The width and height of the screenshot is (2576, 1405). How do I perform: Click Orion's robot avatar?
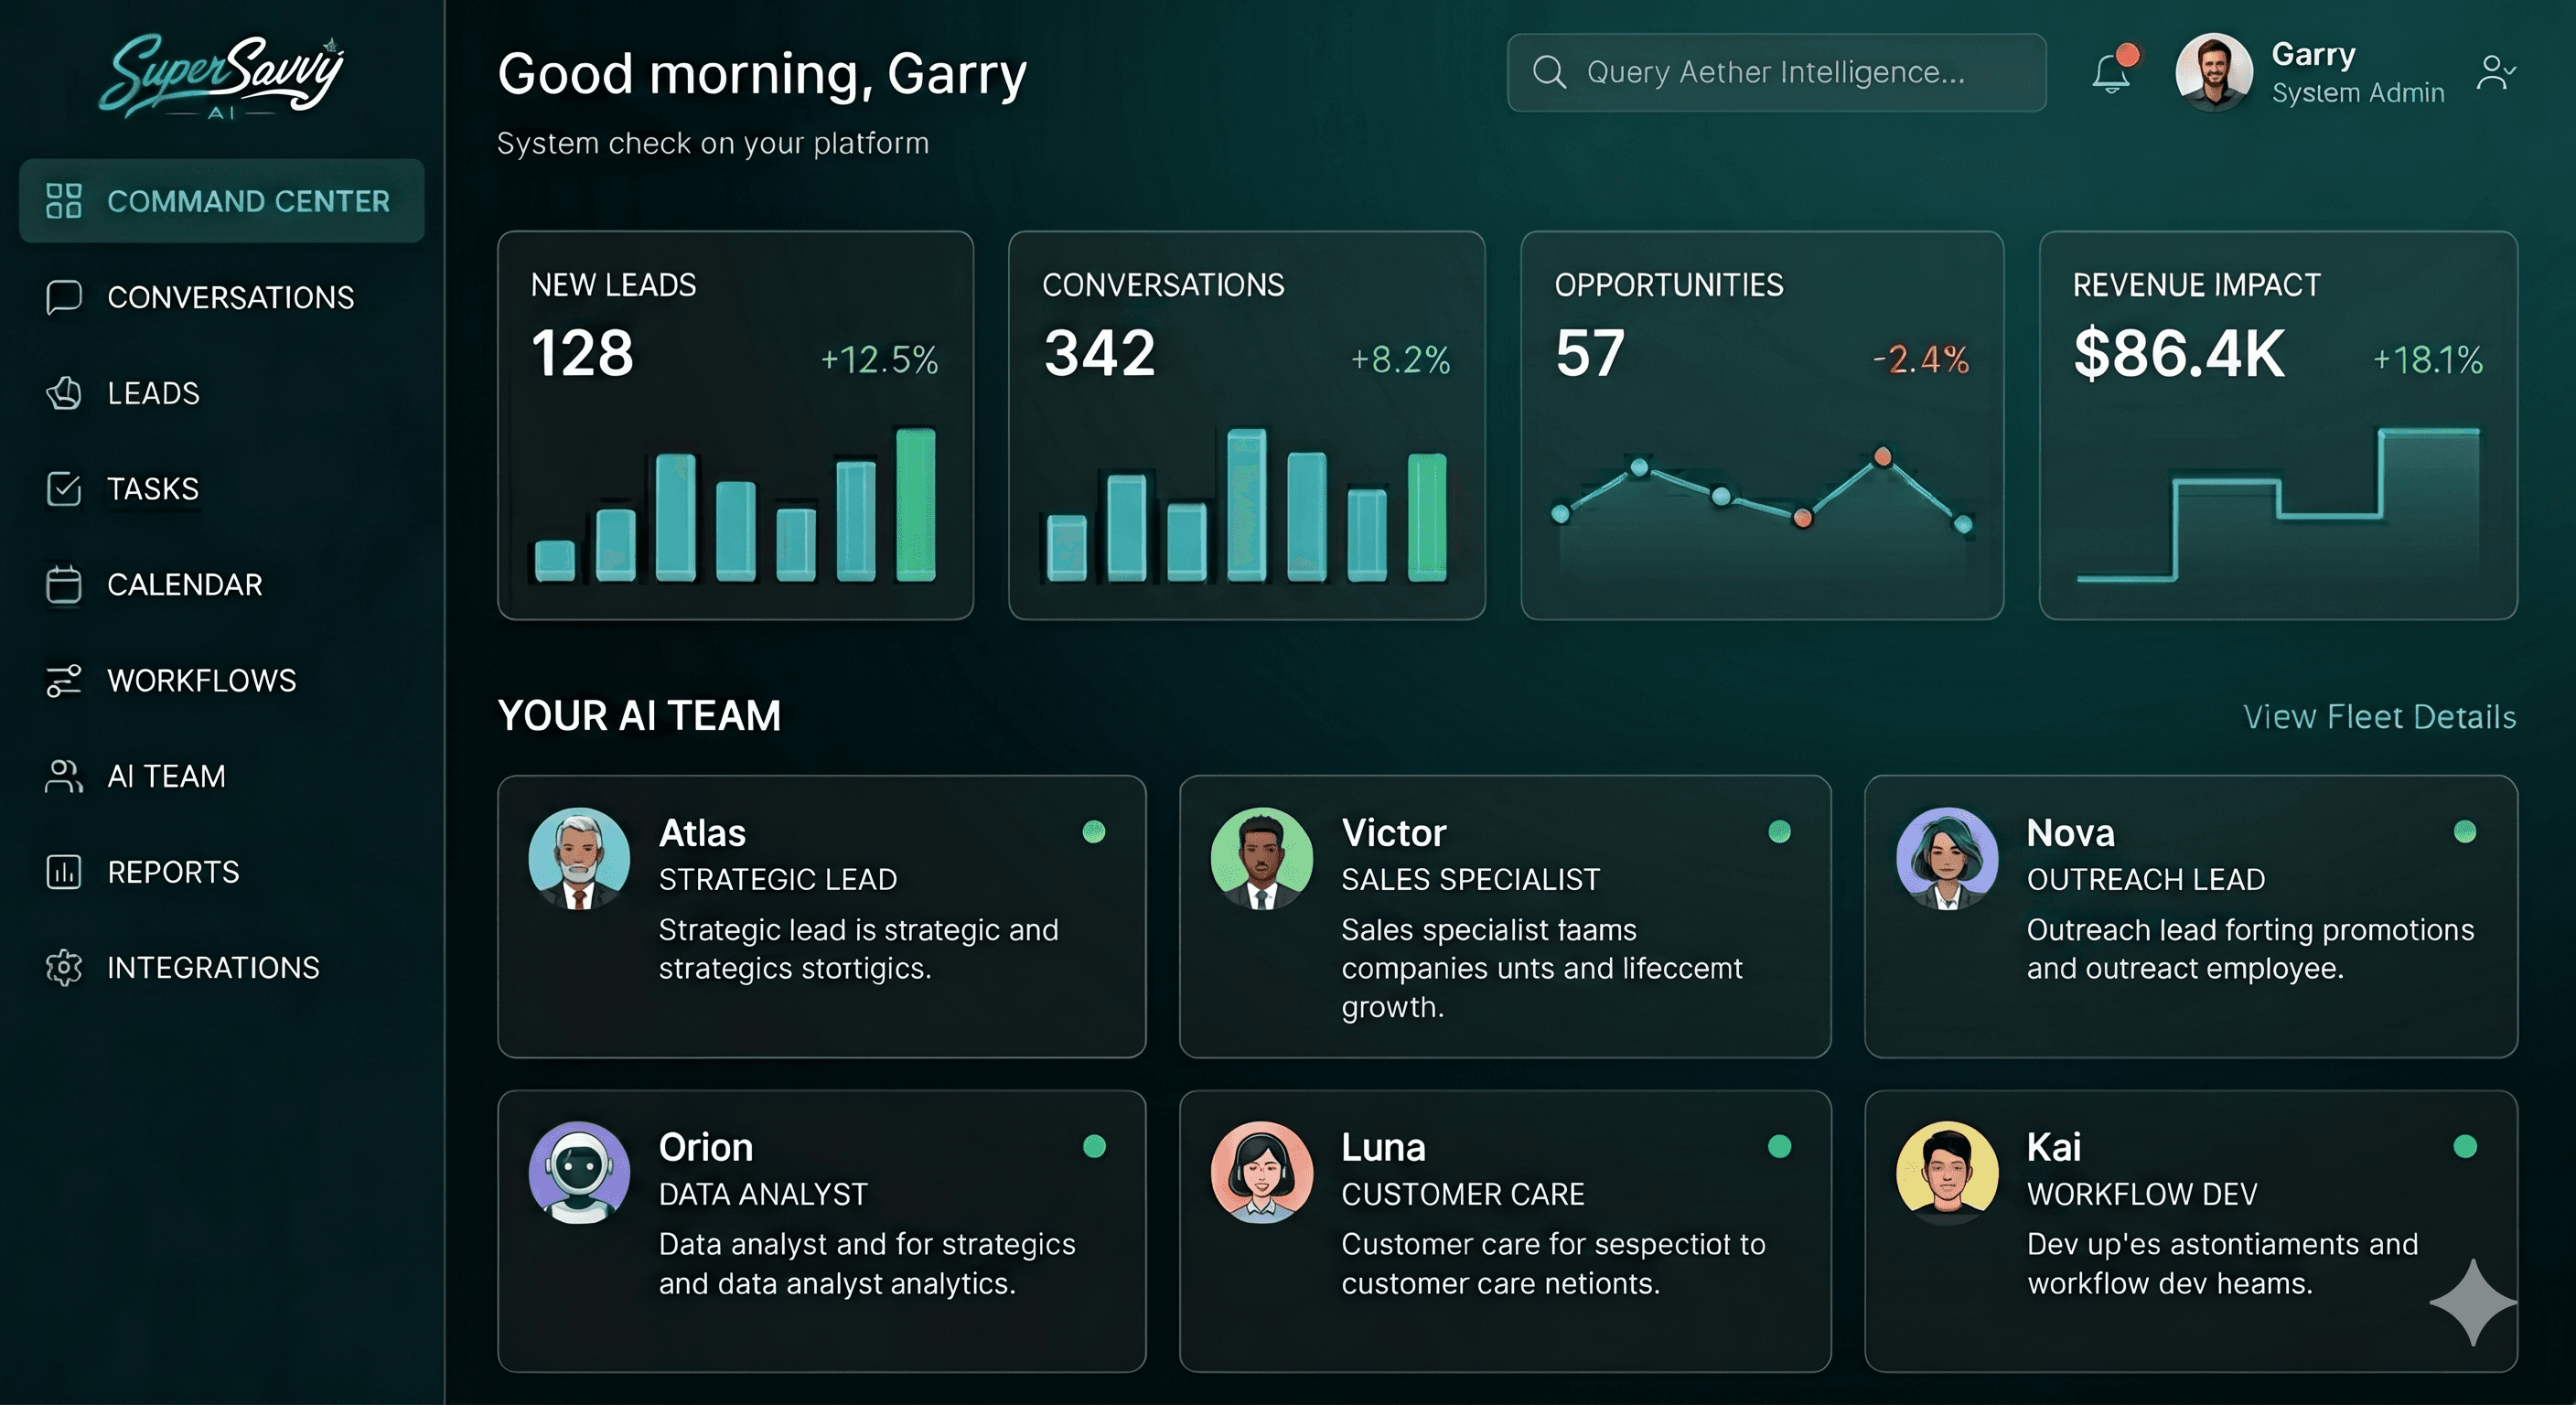coord(579,1172)
